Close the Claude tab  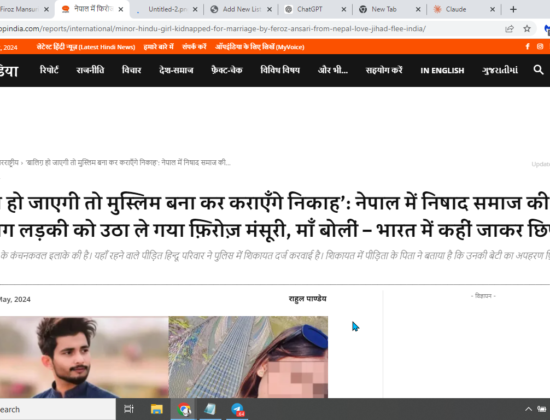pyautogui.click(x=492, y=9)
